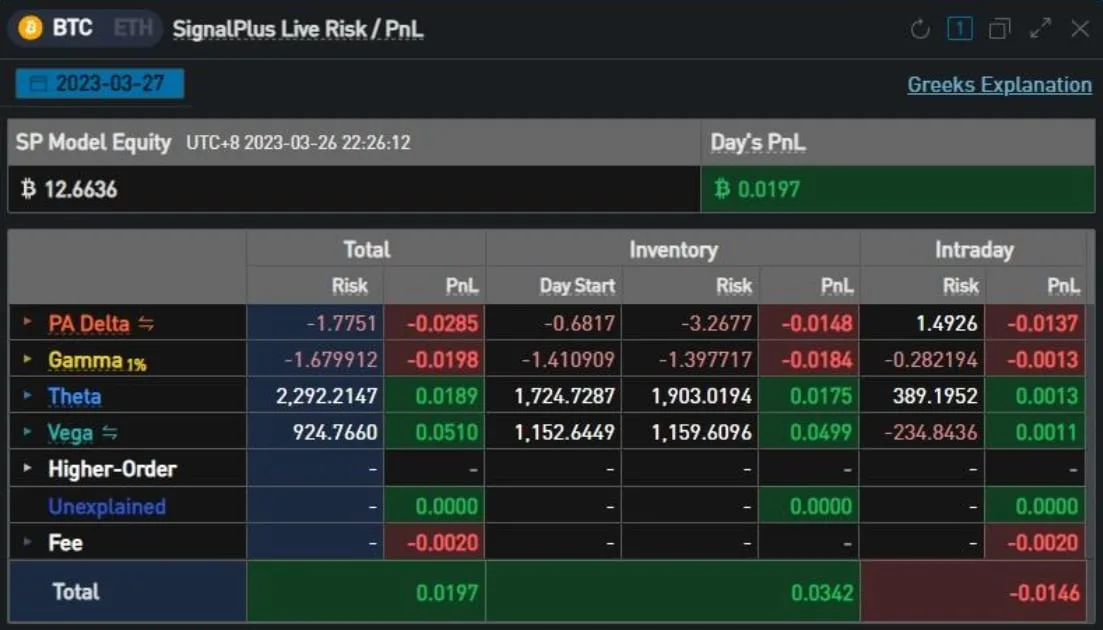Select the BTC currency option
This screenshot has width=1103, height=630.
72,28
